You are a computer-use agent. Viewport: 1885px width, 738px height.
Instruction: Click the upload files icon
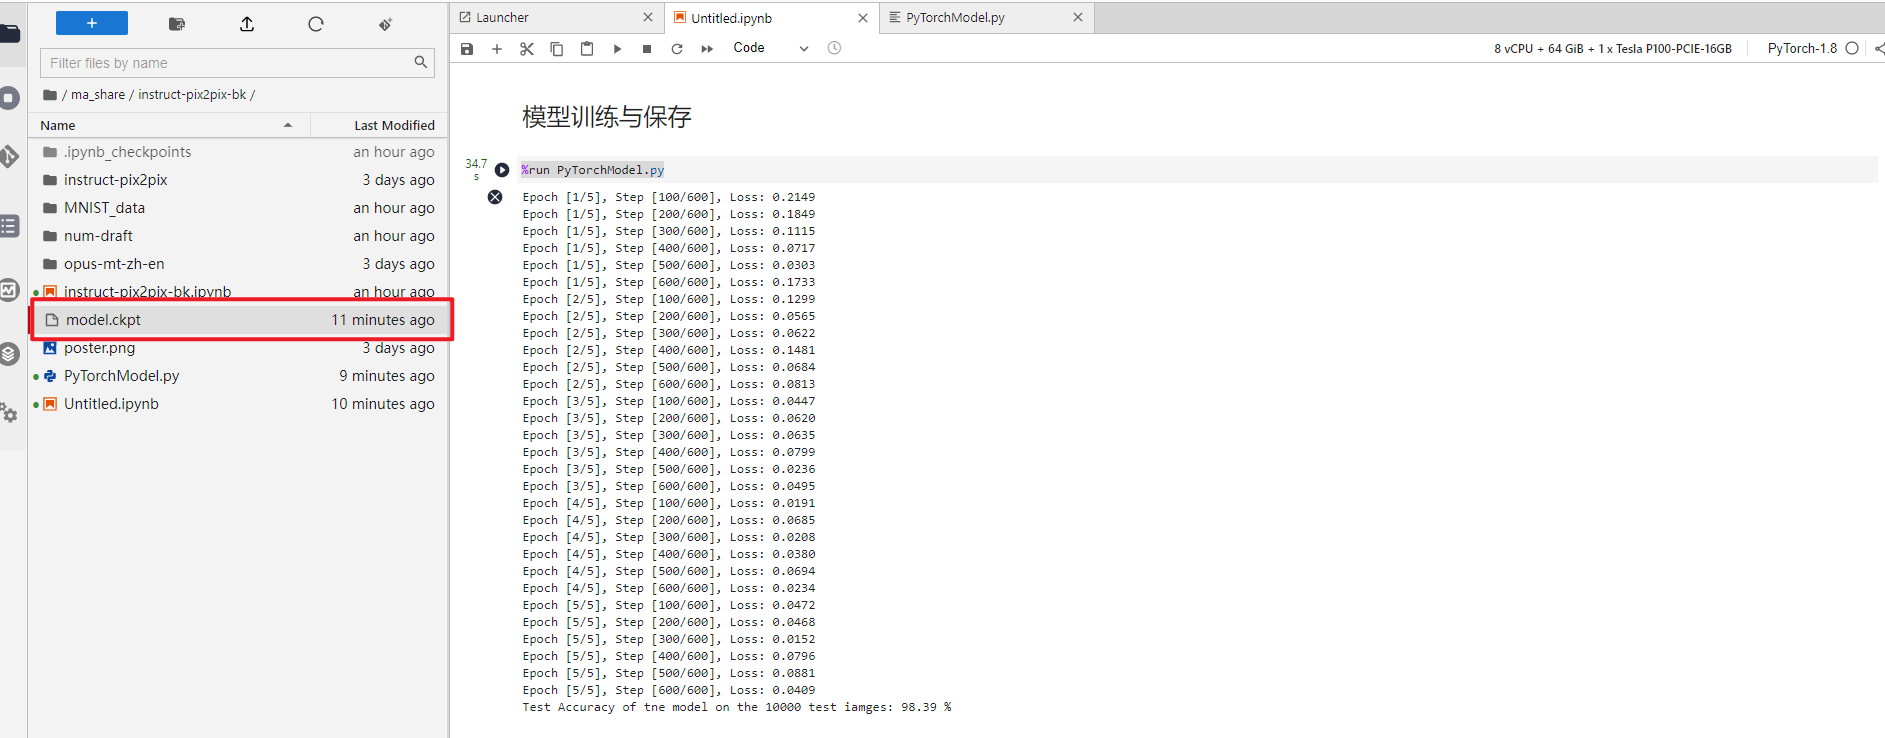[x=247, y=24]
